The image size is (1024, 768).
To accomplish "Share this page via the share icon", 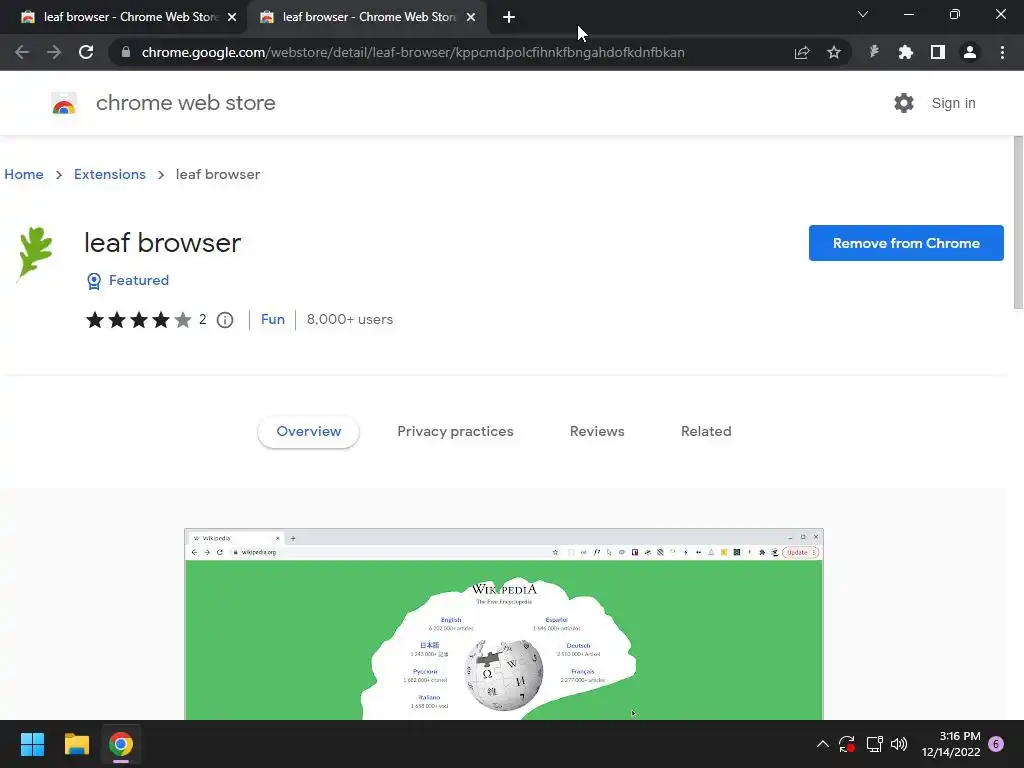I will [x=802, y=52].
